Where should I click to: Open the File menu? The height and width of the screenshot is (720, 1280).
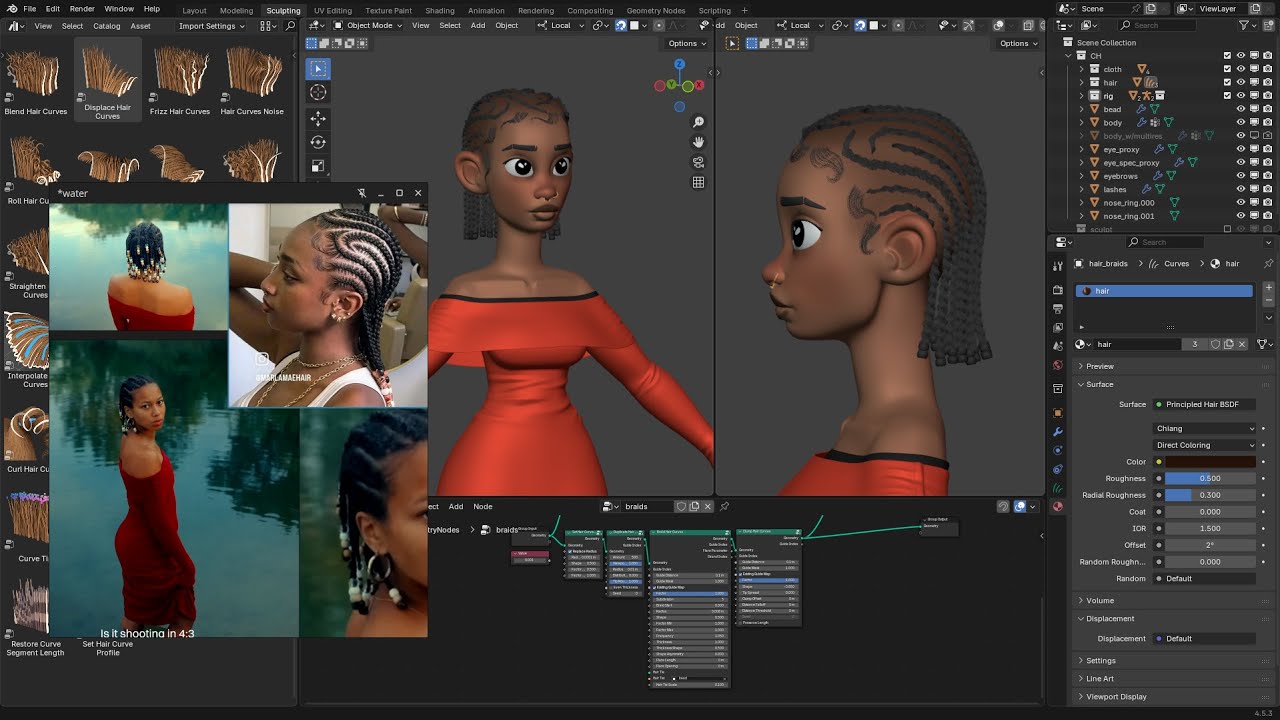coord(29,8)
